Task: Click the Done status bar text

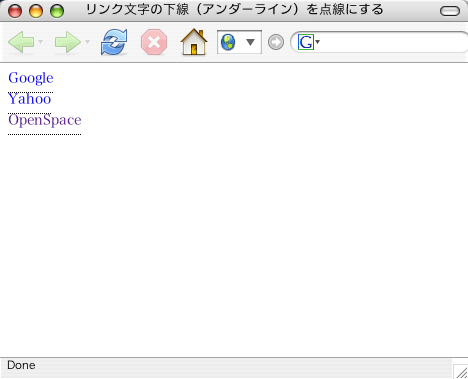Action: [21, 365]
